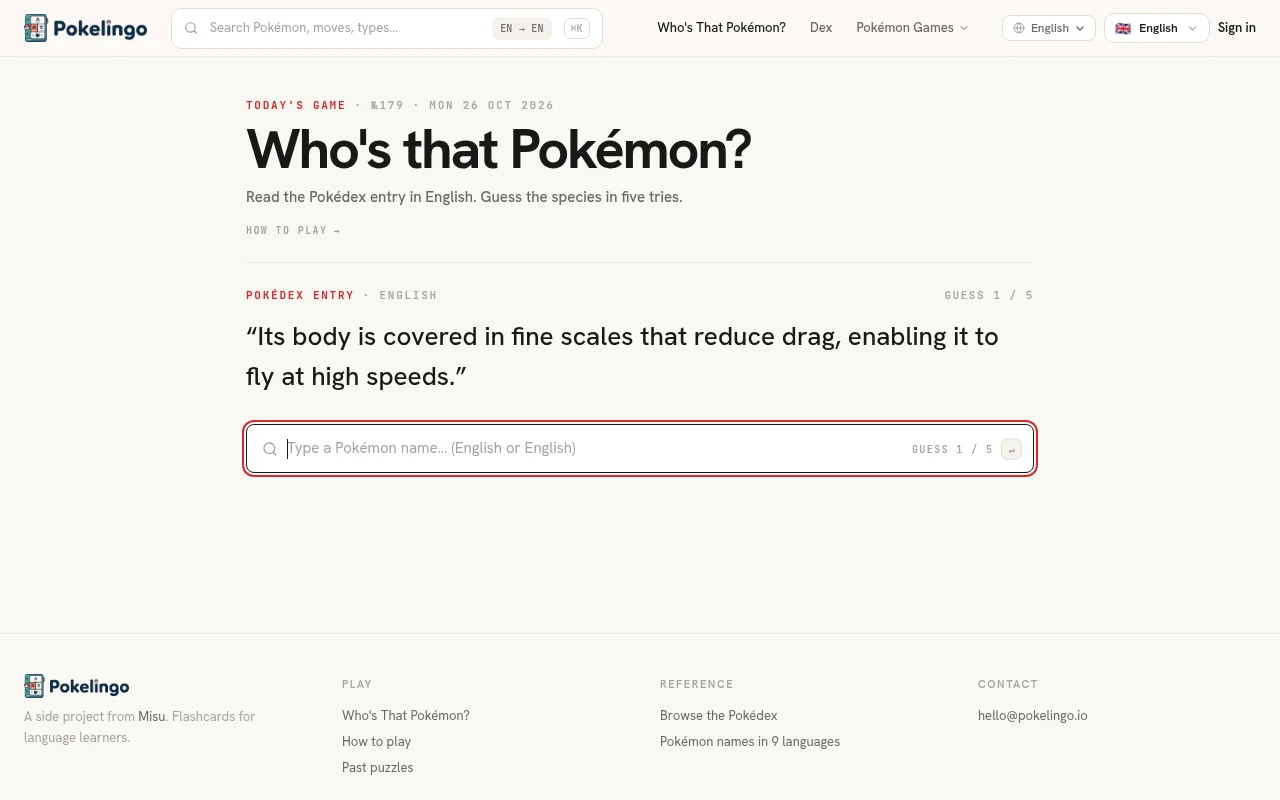
Task: Click the Pokelingo logo in the footer
Action: [77, 686]
